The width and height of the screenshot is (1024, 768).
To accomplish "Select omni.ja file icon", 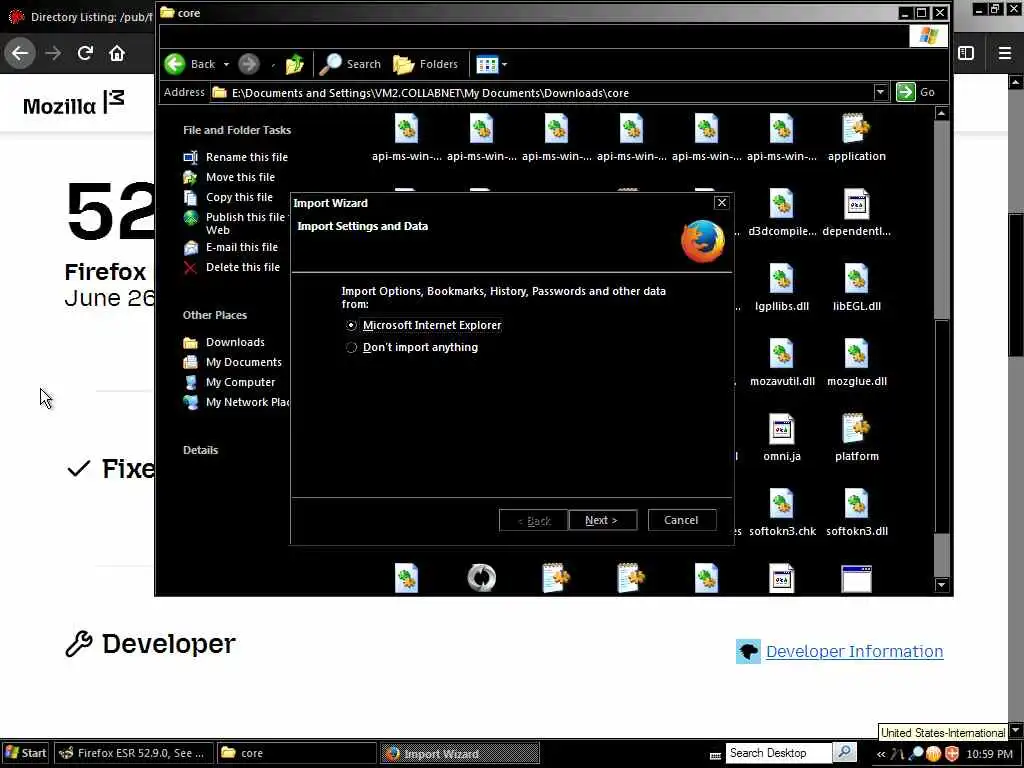I will (782, 430).
